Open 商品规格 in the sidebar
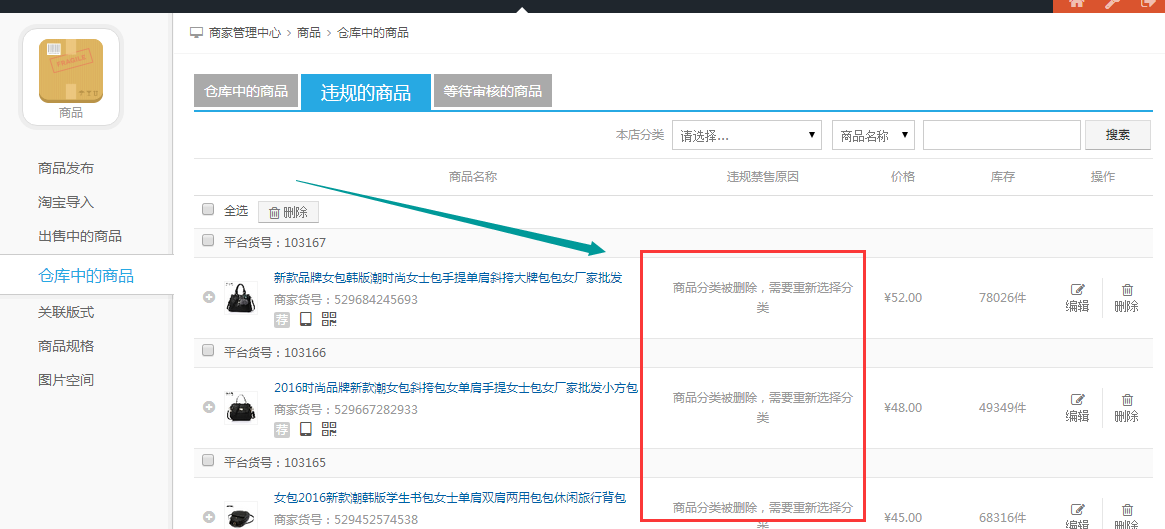Viewport: 1165px width, 529px height. click(66, 346)
